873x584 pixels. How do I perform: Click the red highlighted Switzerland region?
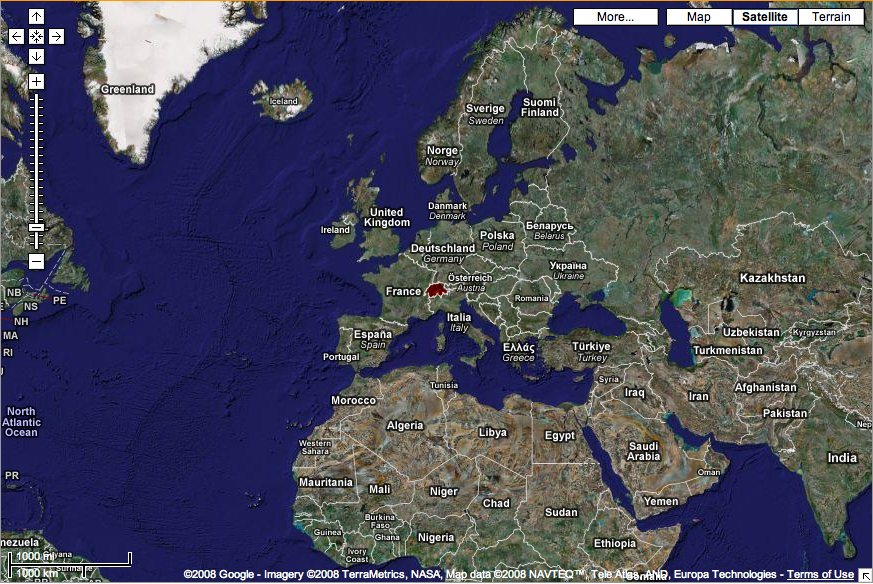pos(435,291)
